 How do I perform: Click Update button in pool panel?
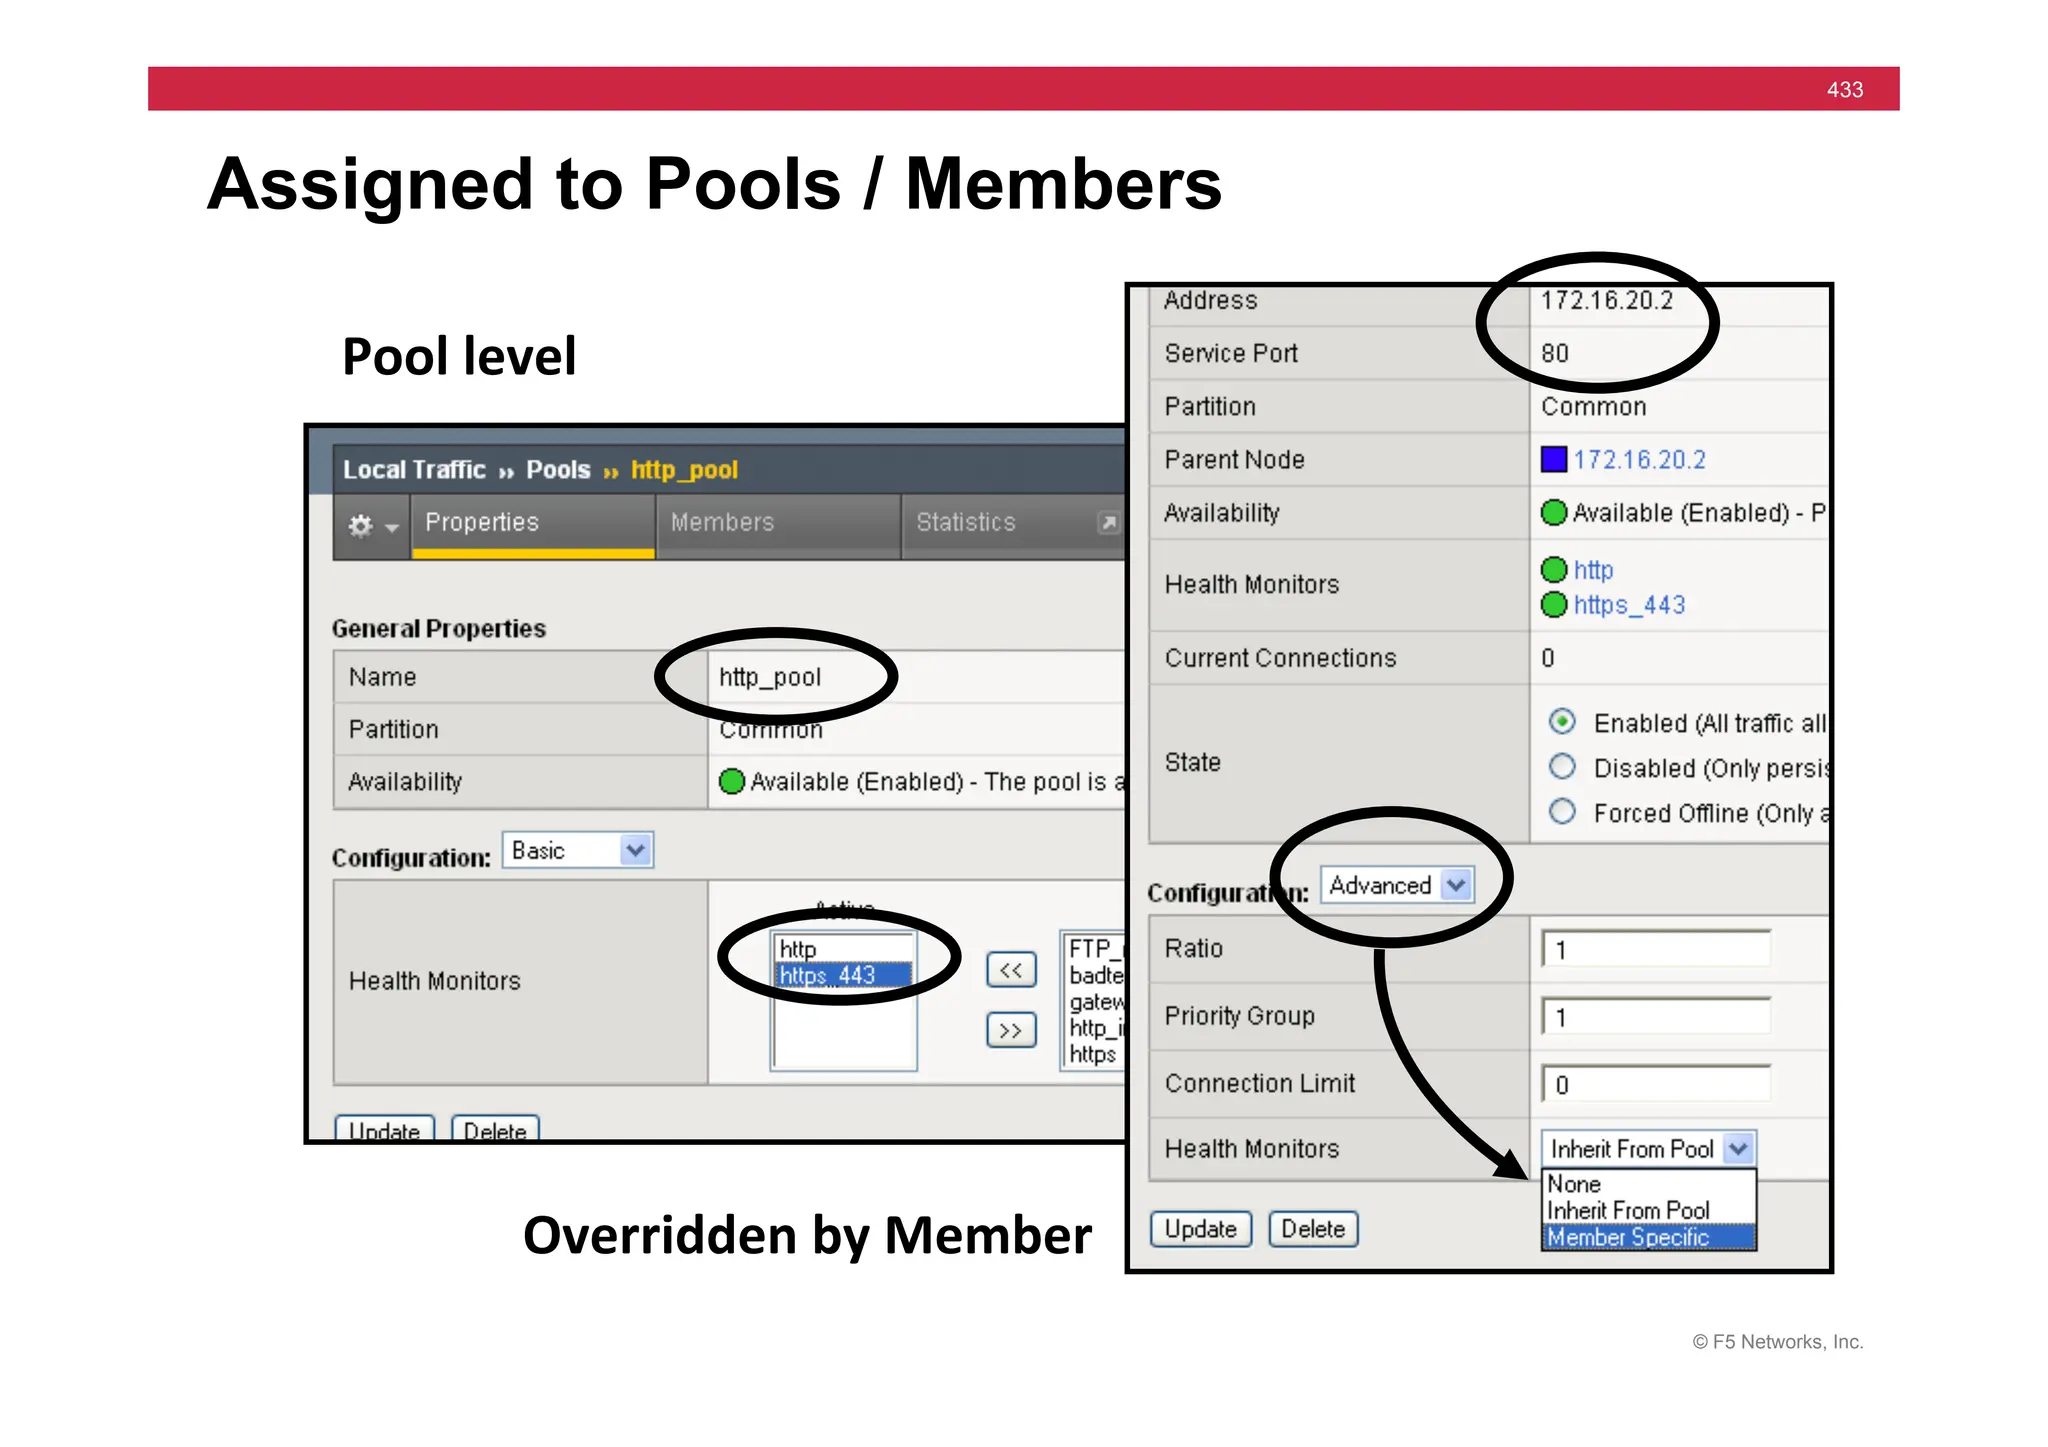[384, 1129]
